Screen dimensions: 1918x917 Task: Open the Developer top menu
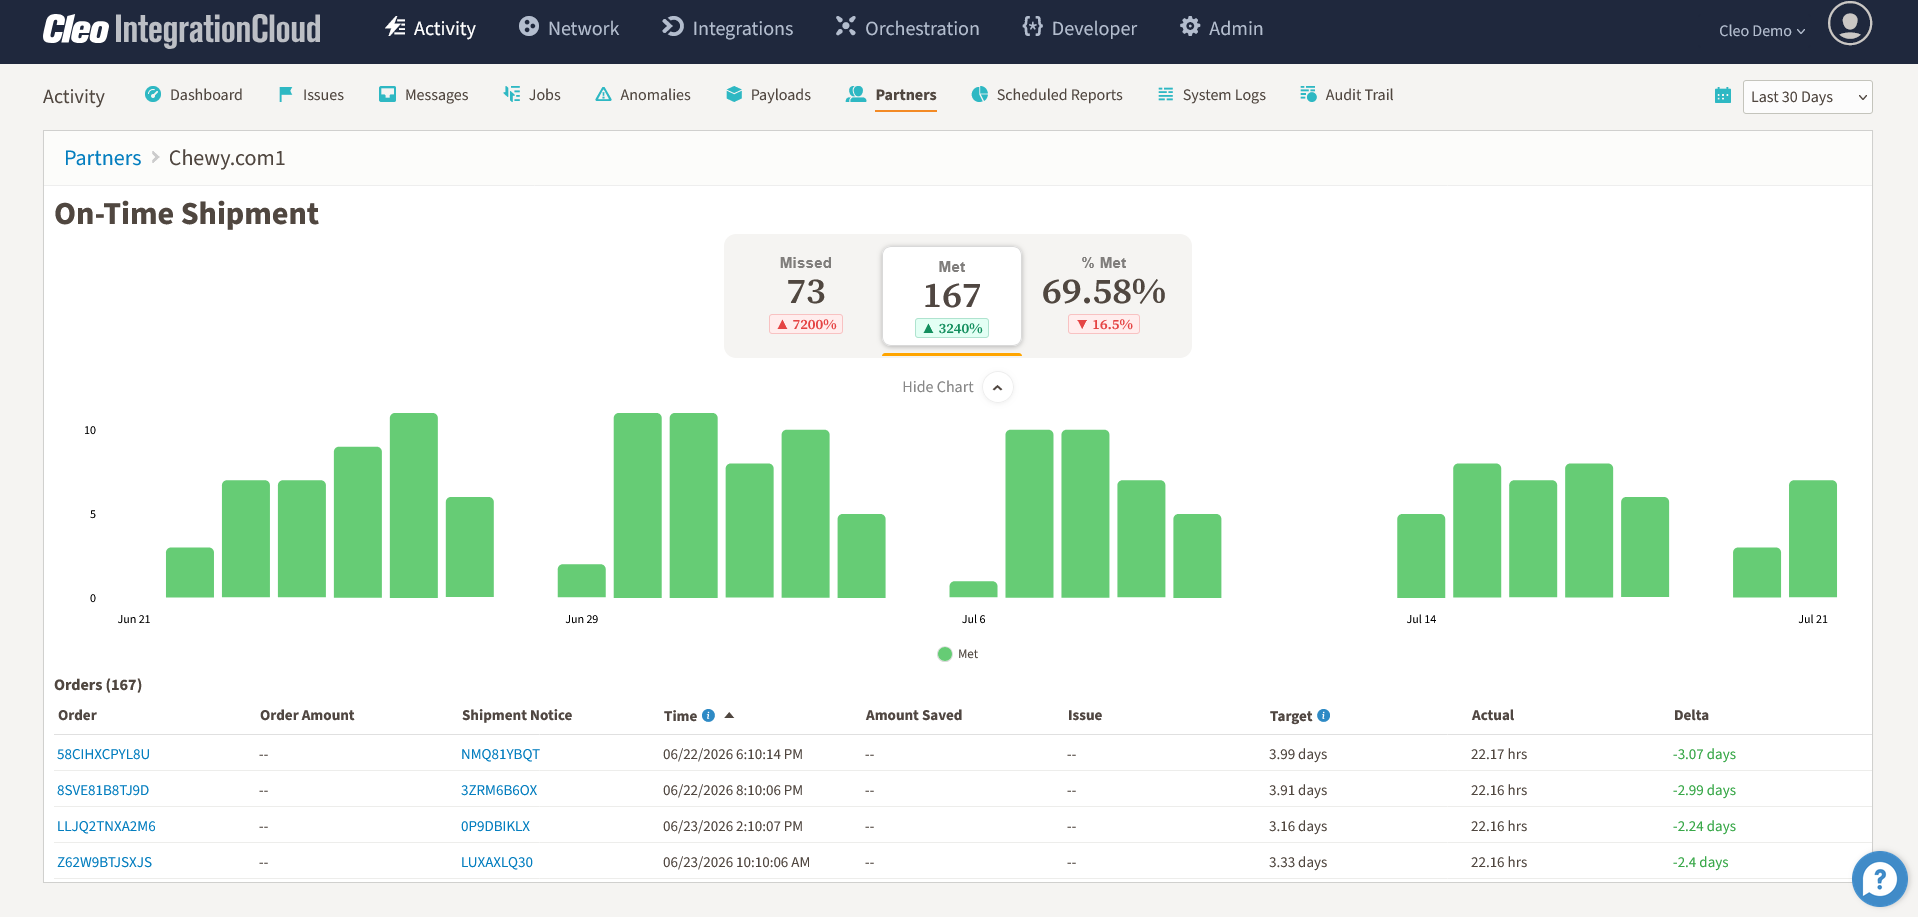(1080, 28)
